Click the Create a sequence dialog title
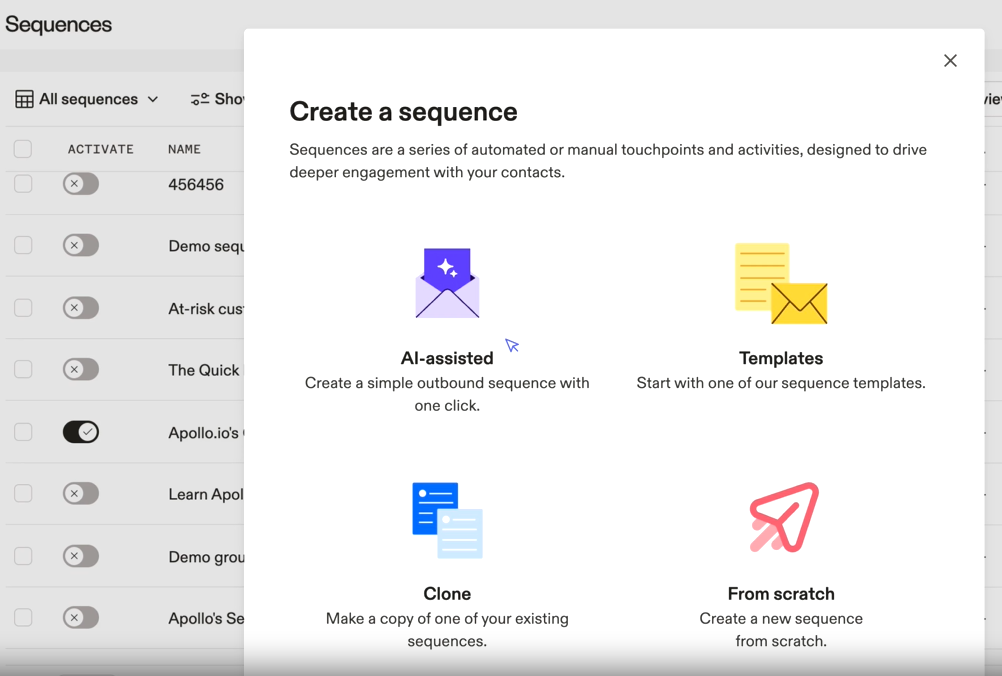Viewport: 1002px width, 676px height. 403,112
